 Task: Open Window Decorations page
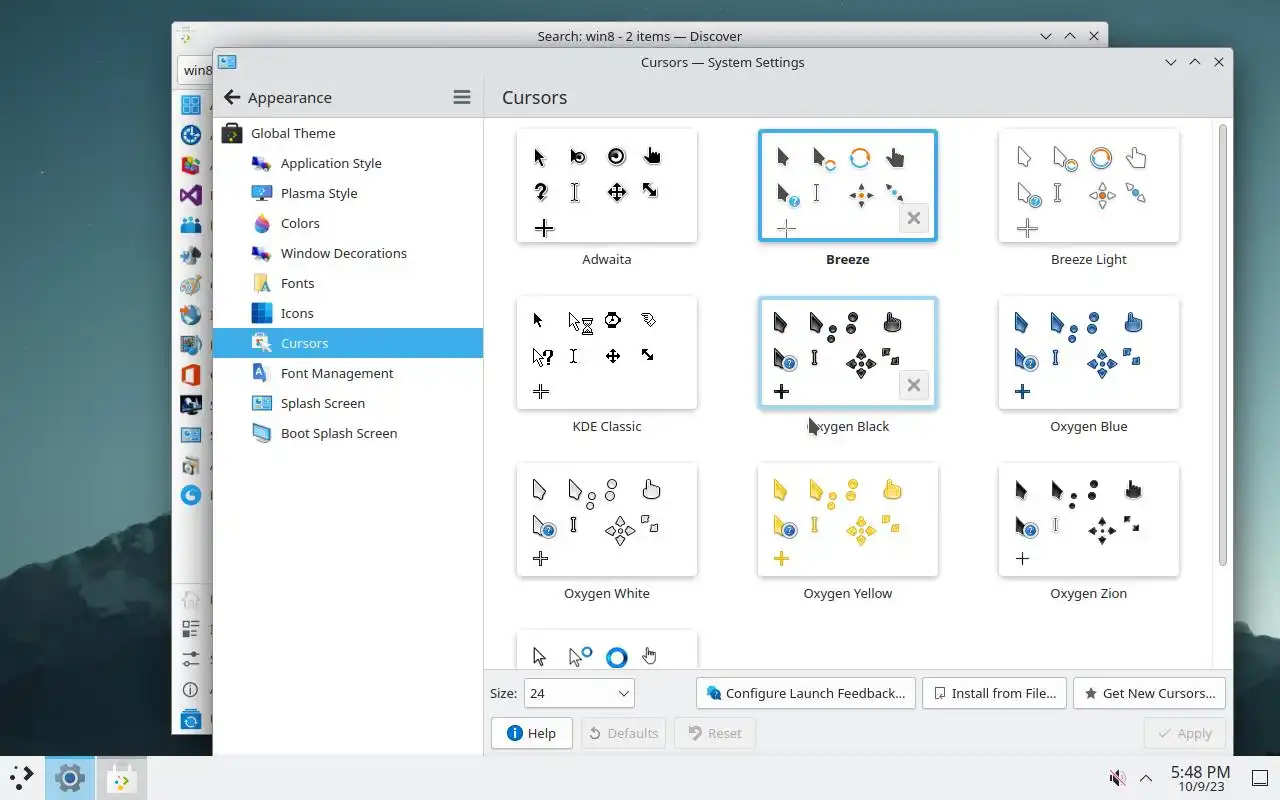348,253
